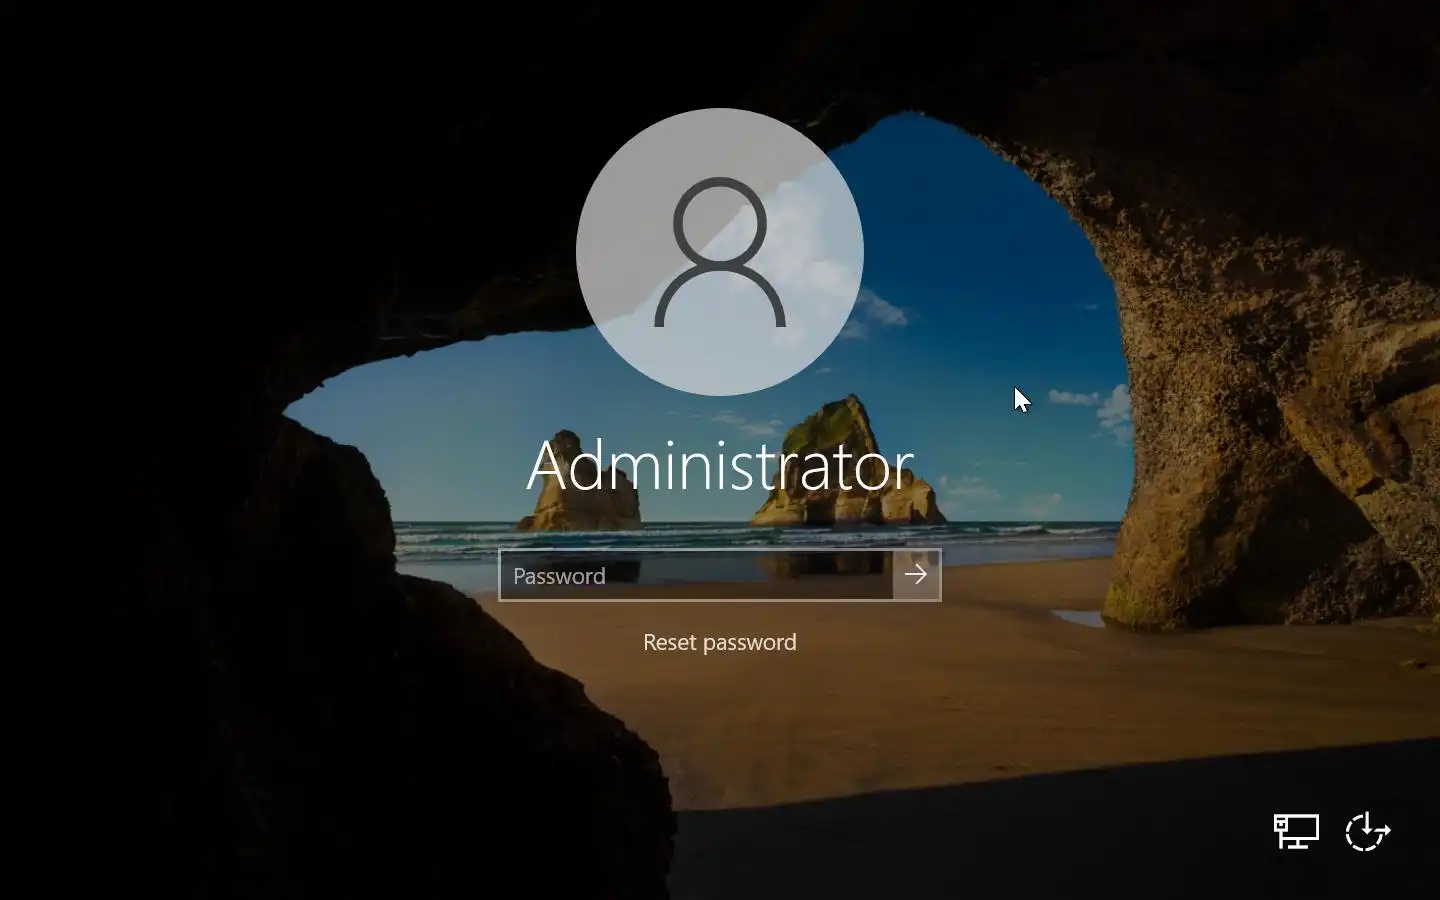Screen dimensions: 1440x900
Task: Open the Ease of Access icon
Action: coord(1367,831)
